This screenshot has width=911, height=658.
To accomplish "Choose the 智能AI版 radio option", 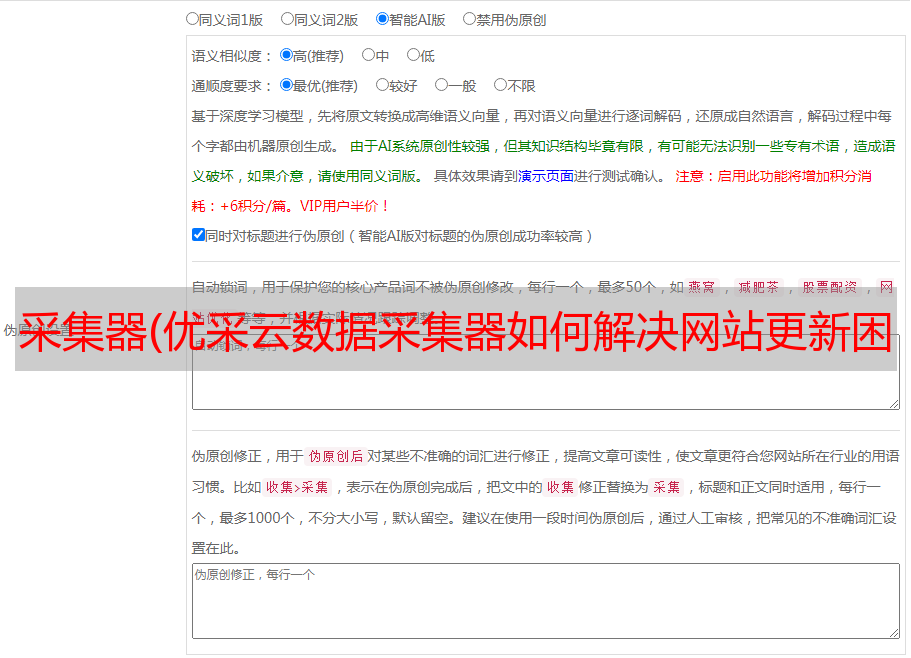I will 382,19.
